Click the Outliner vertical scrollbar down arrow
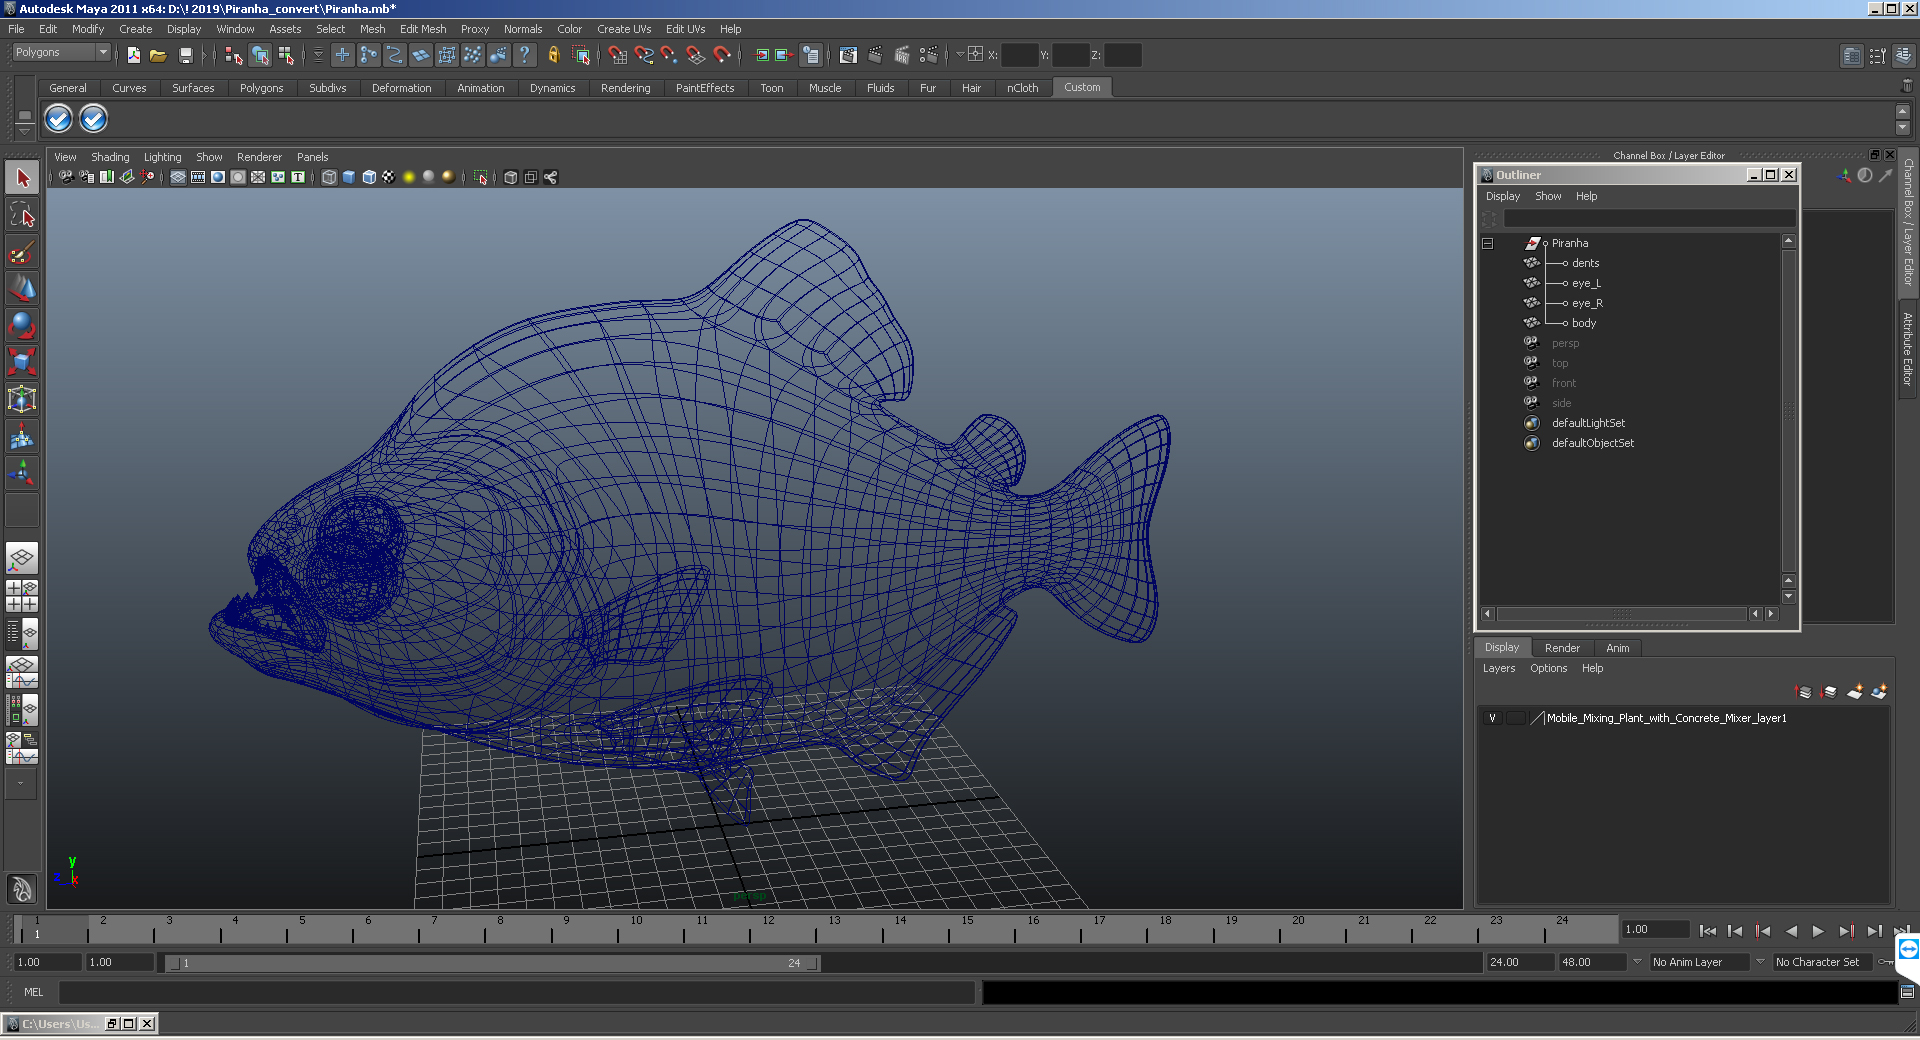Screen dimensions: 1920x1040 [1788, 597]
